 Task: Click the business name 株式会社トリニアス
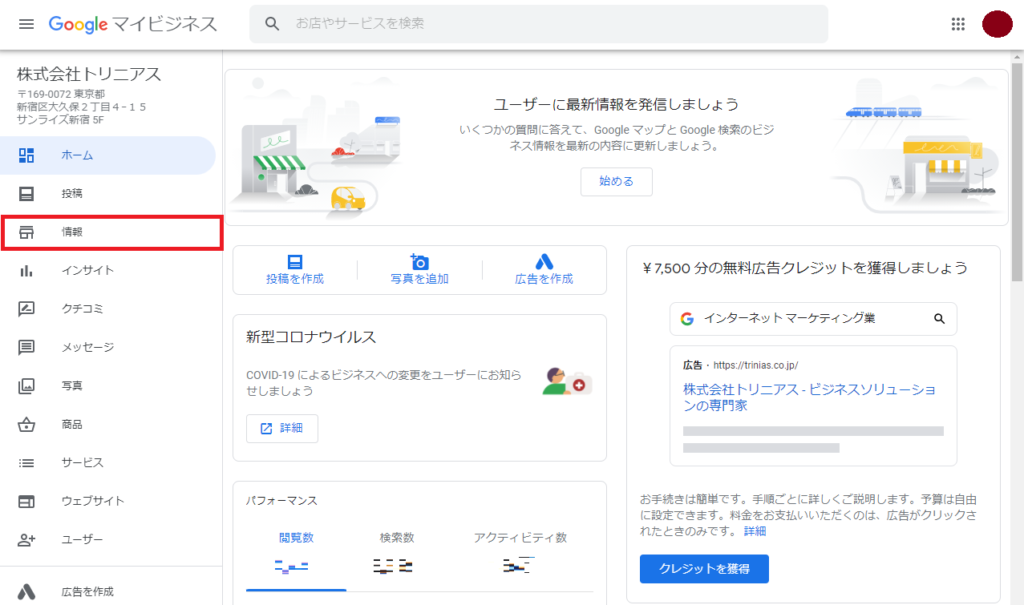point(89,74)
